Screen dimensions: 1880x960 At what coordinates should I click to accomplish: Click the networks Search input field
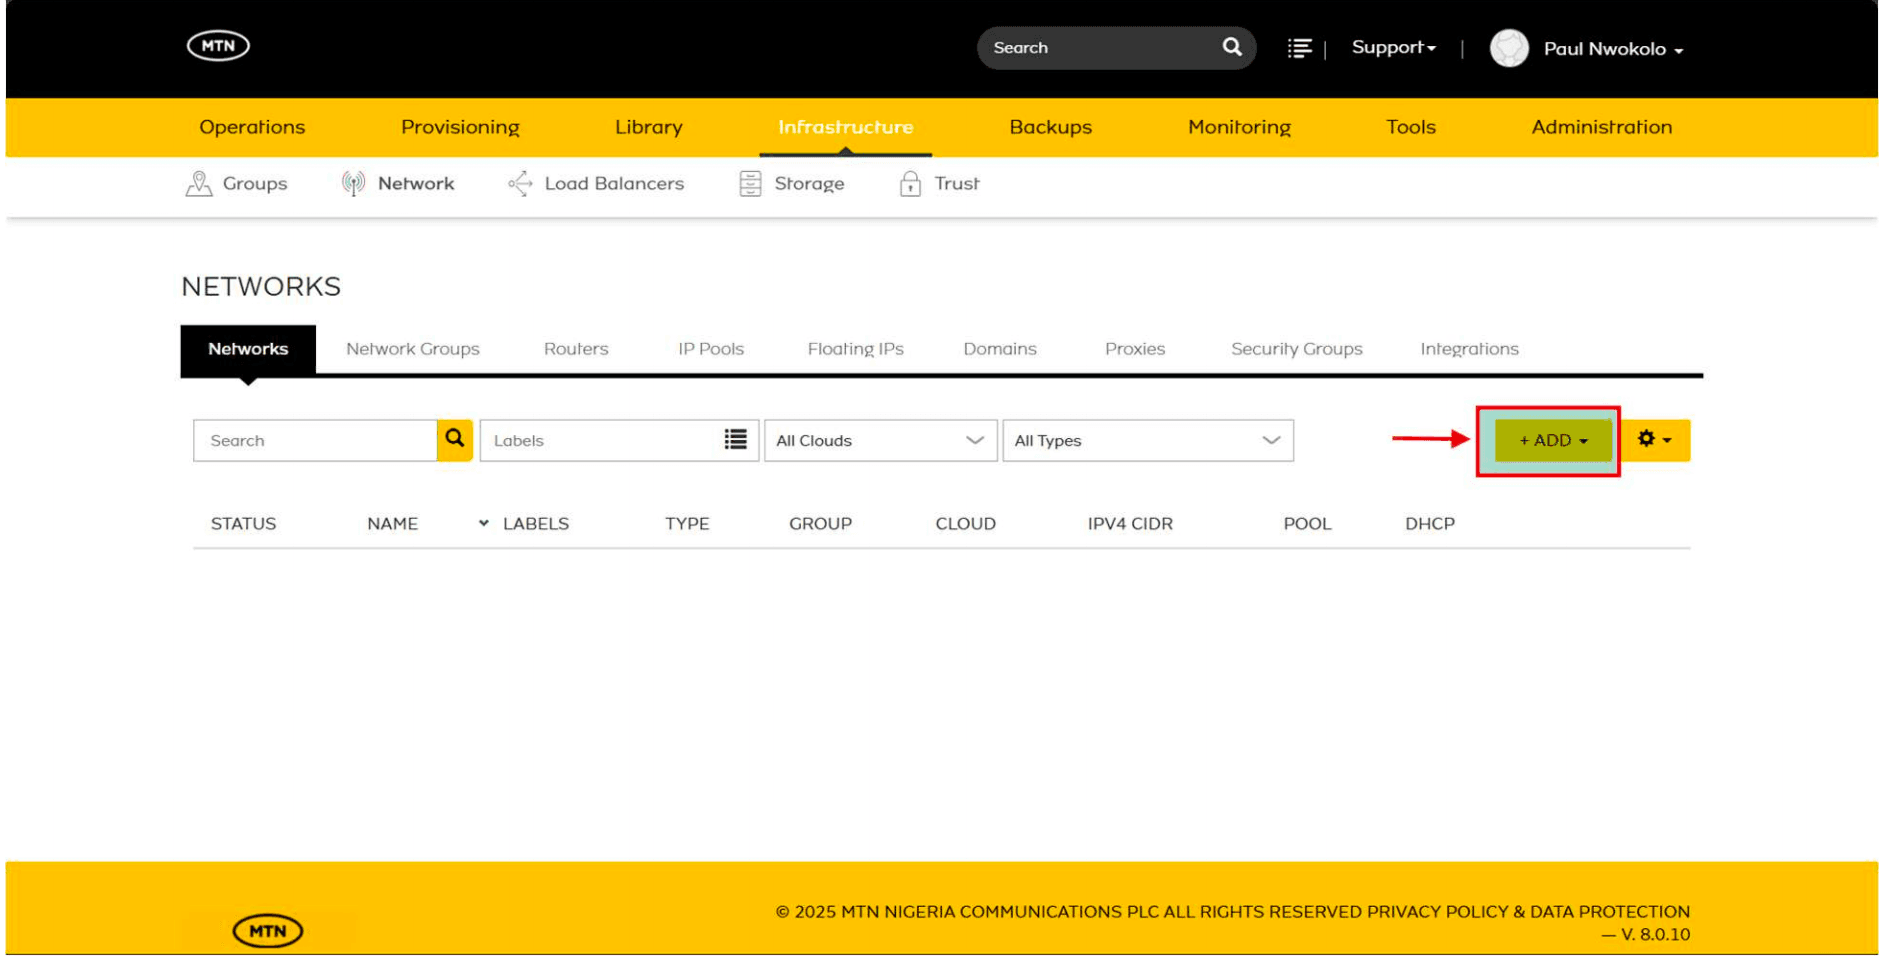coord(315,440)
